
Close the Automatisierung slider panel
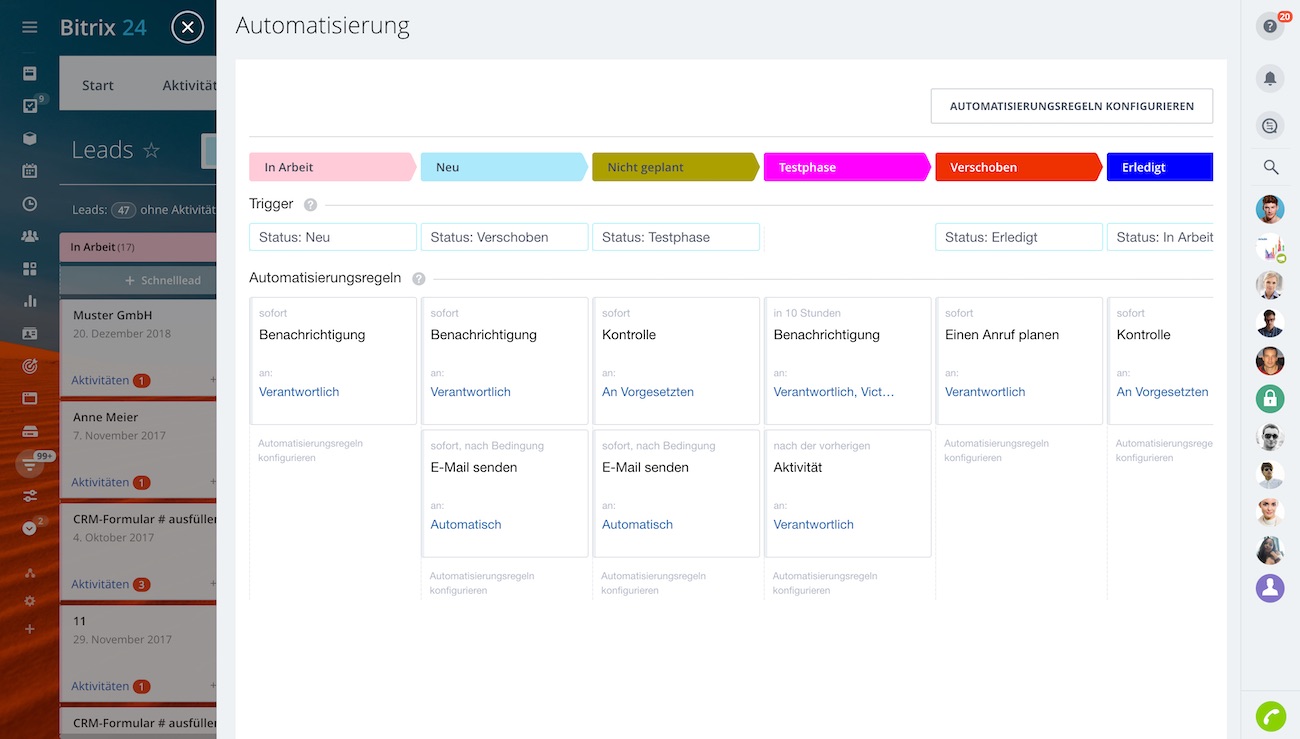pos(187,28)
